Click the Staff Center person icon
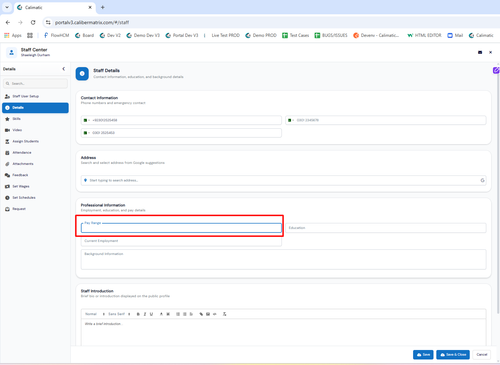 click(12, 52)
